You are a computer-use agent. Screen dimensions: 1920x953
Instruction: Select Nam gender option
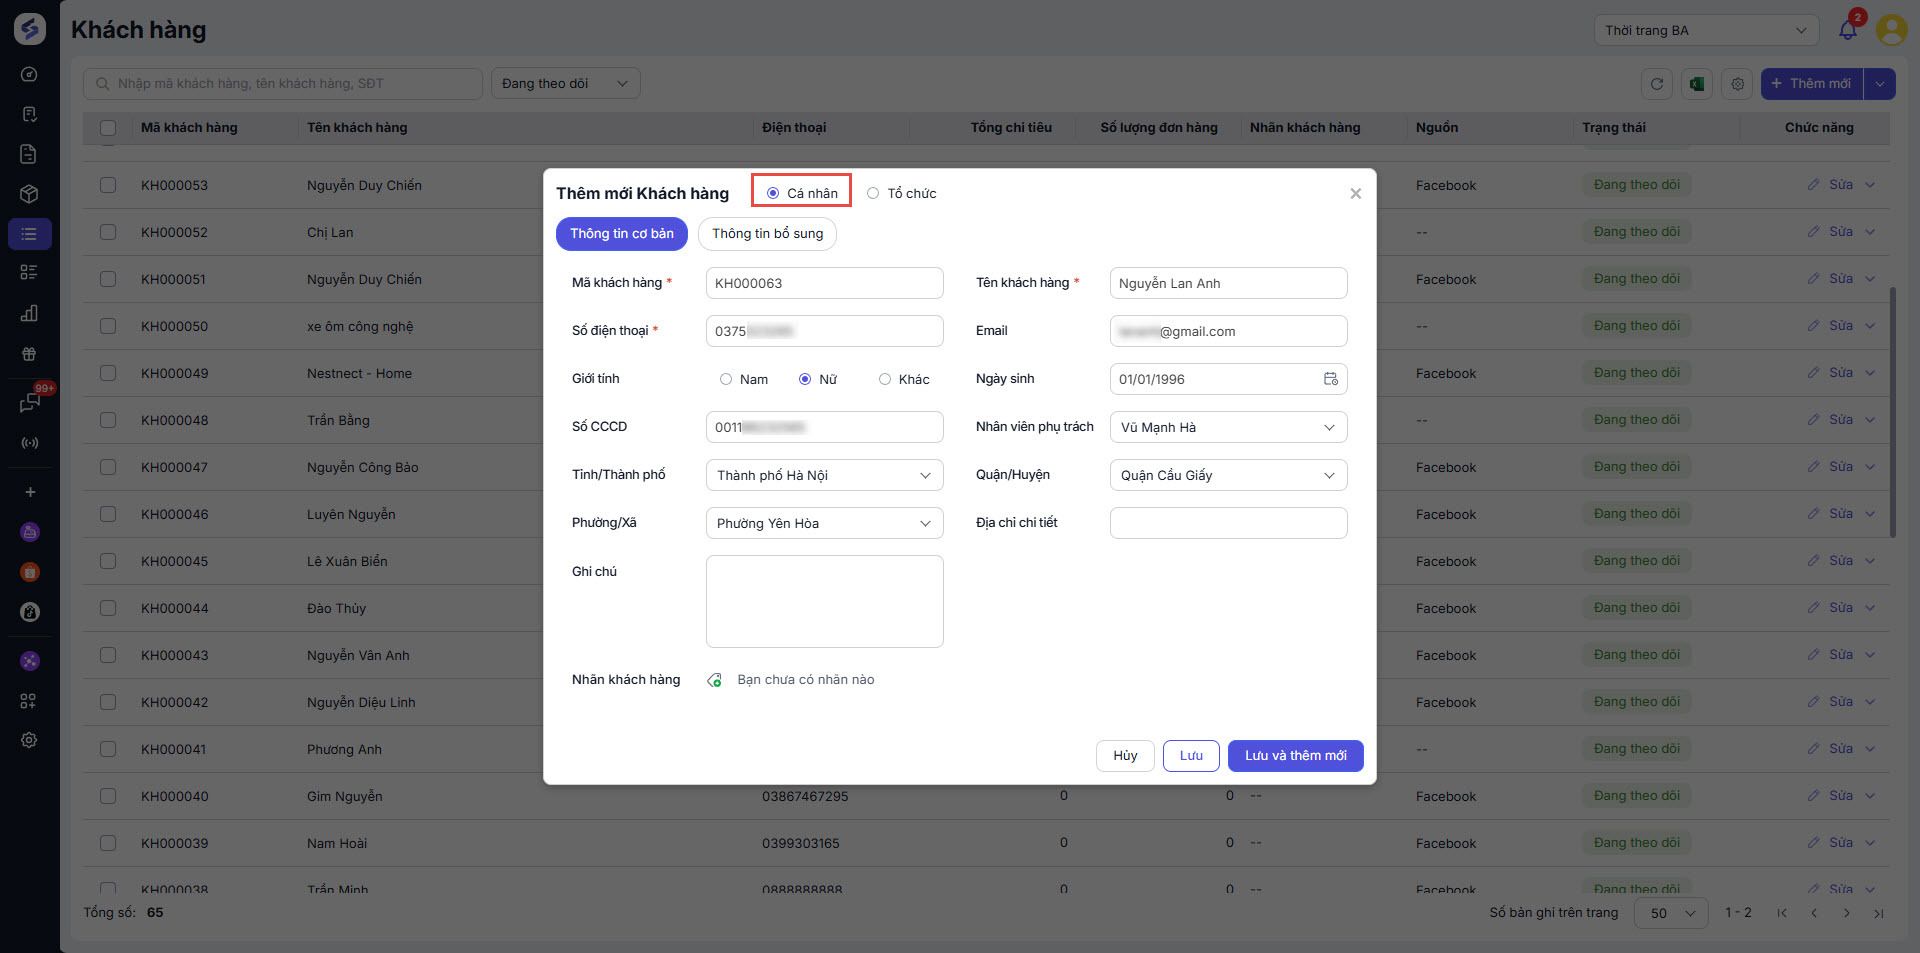pos(726,380)
